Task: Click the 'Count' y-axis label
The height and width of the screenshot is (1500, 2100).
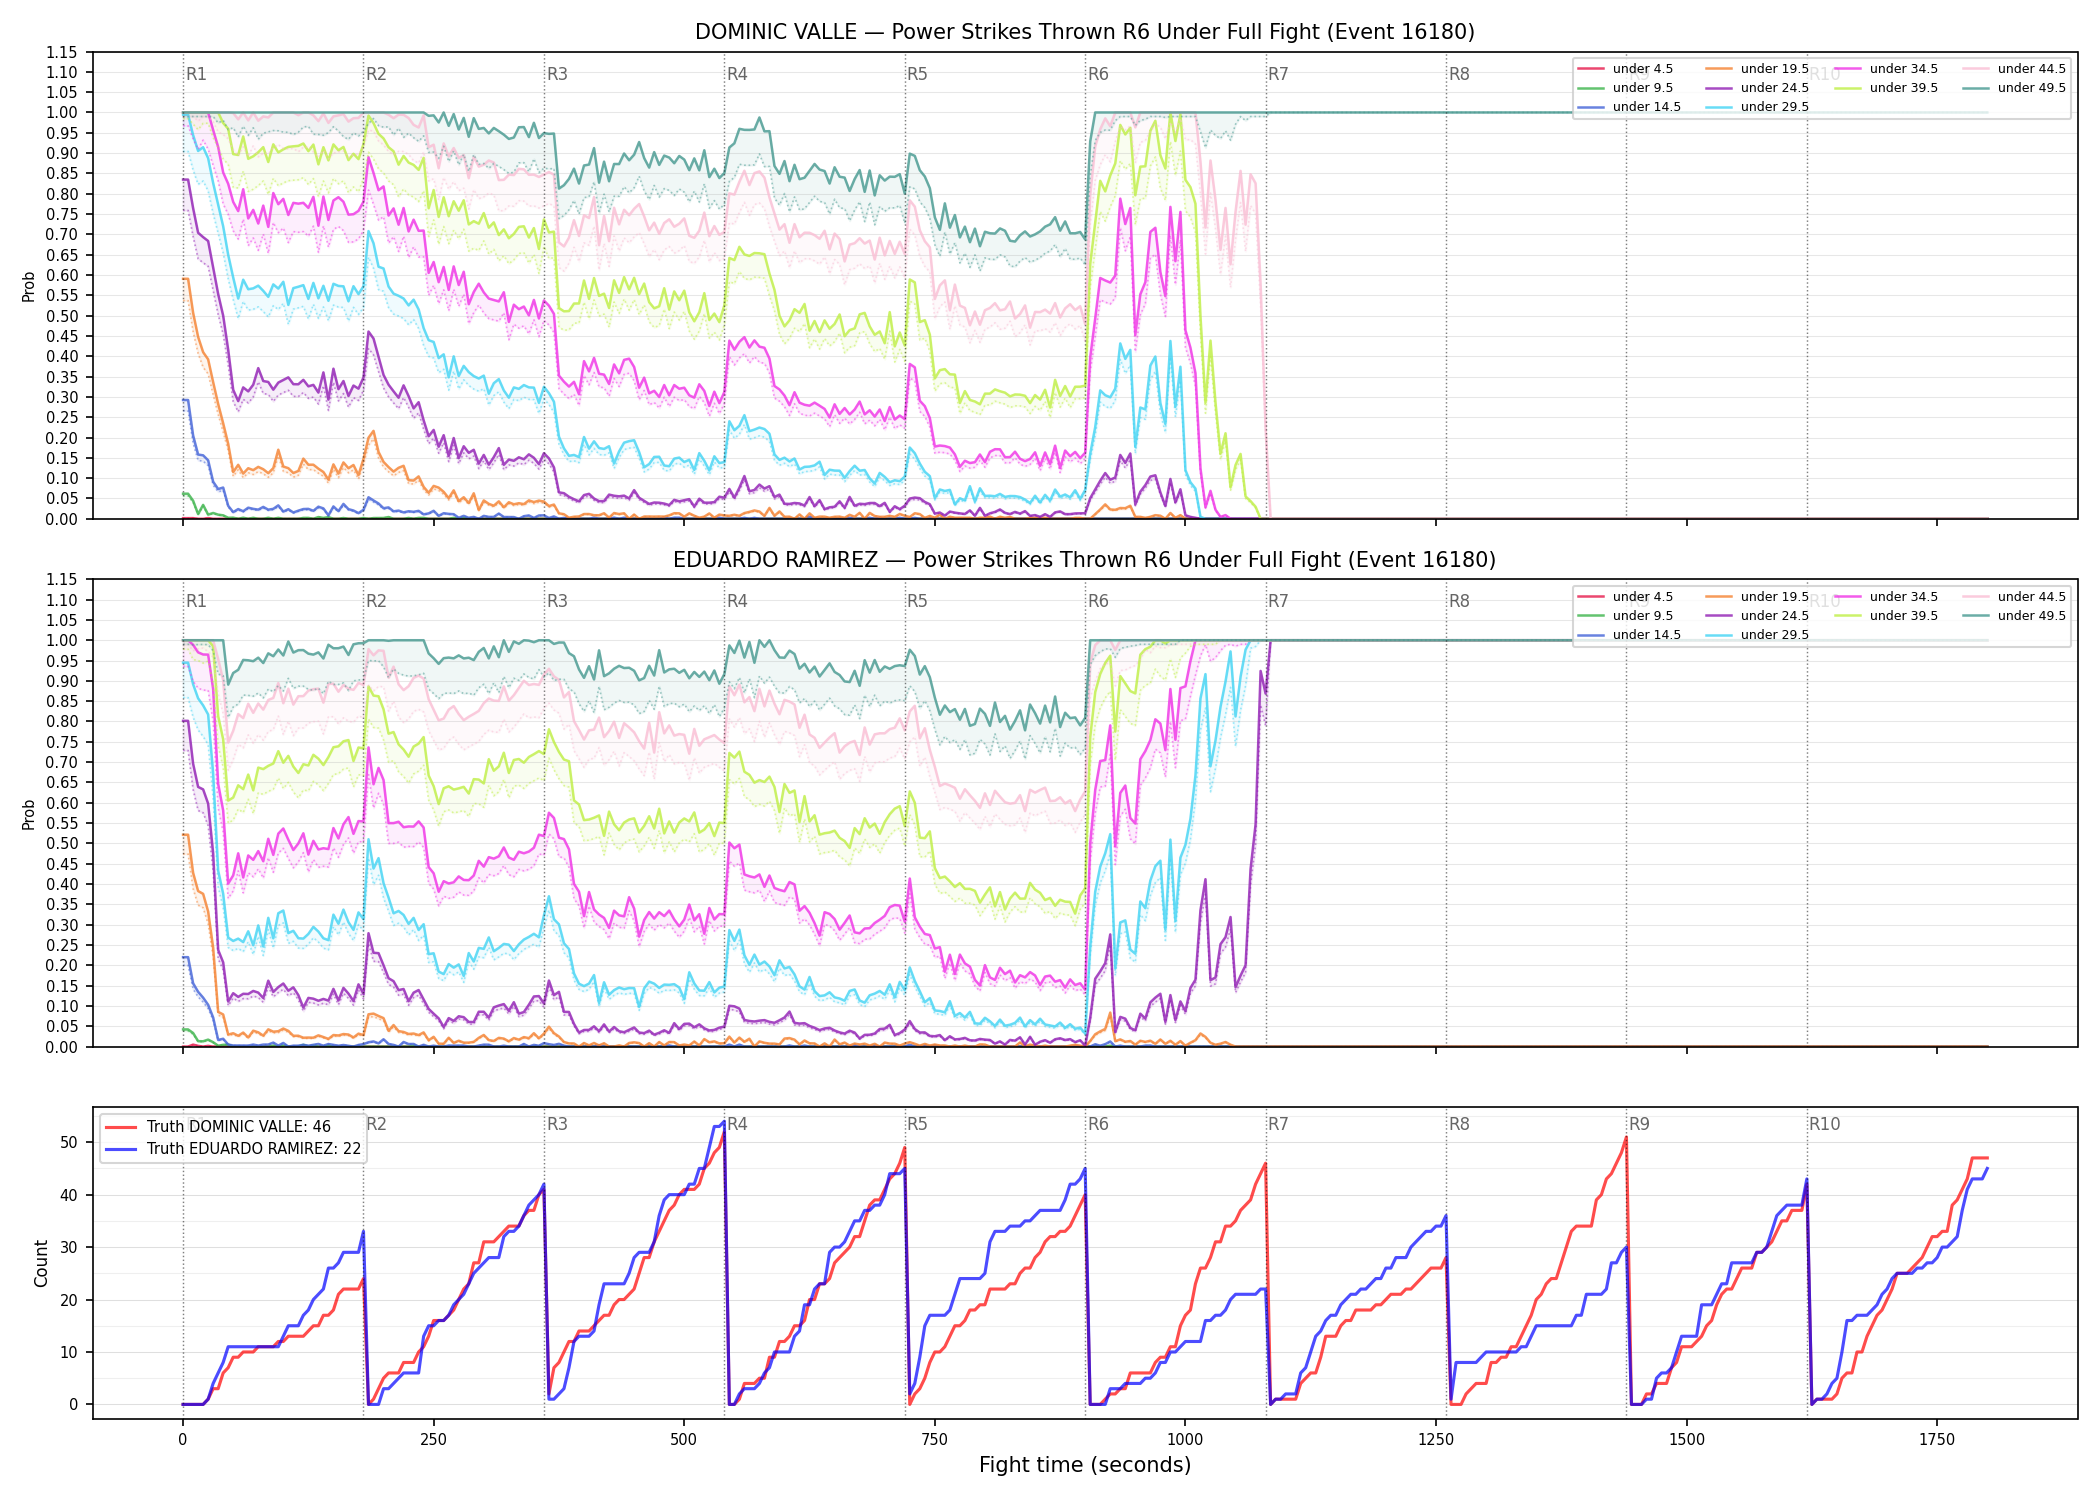Action: tap(41, 1263)
